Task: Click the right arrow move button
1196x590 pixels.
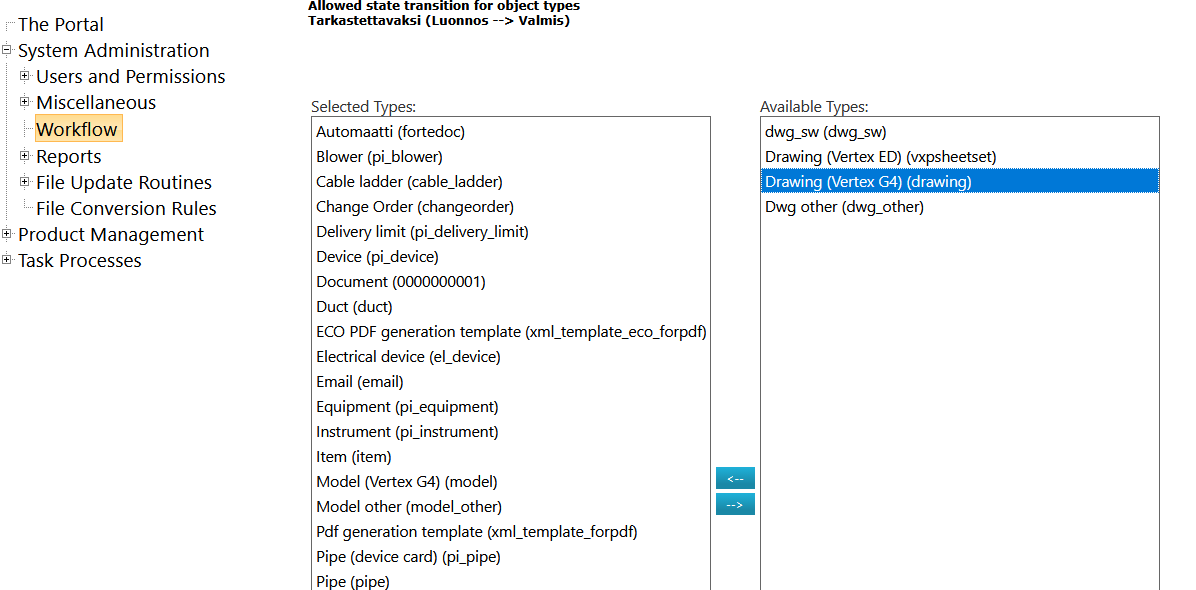Action: tap(735, 505)
